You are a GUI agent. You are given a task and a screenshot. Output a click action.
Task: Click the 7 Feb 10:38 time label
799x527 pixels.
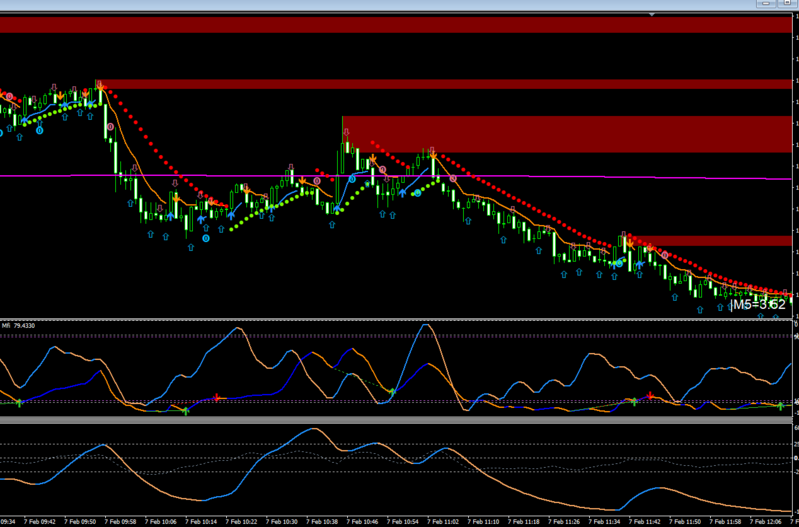click(x=323, y=522)
